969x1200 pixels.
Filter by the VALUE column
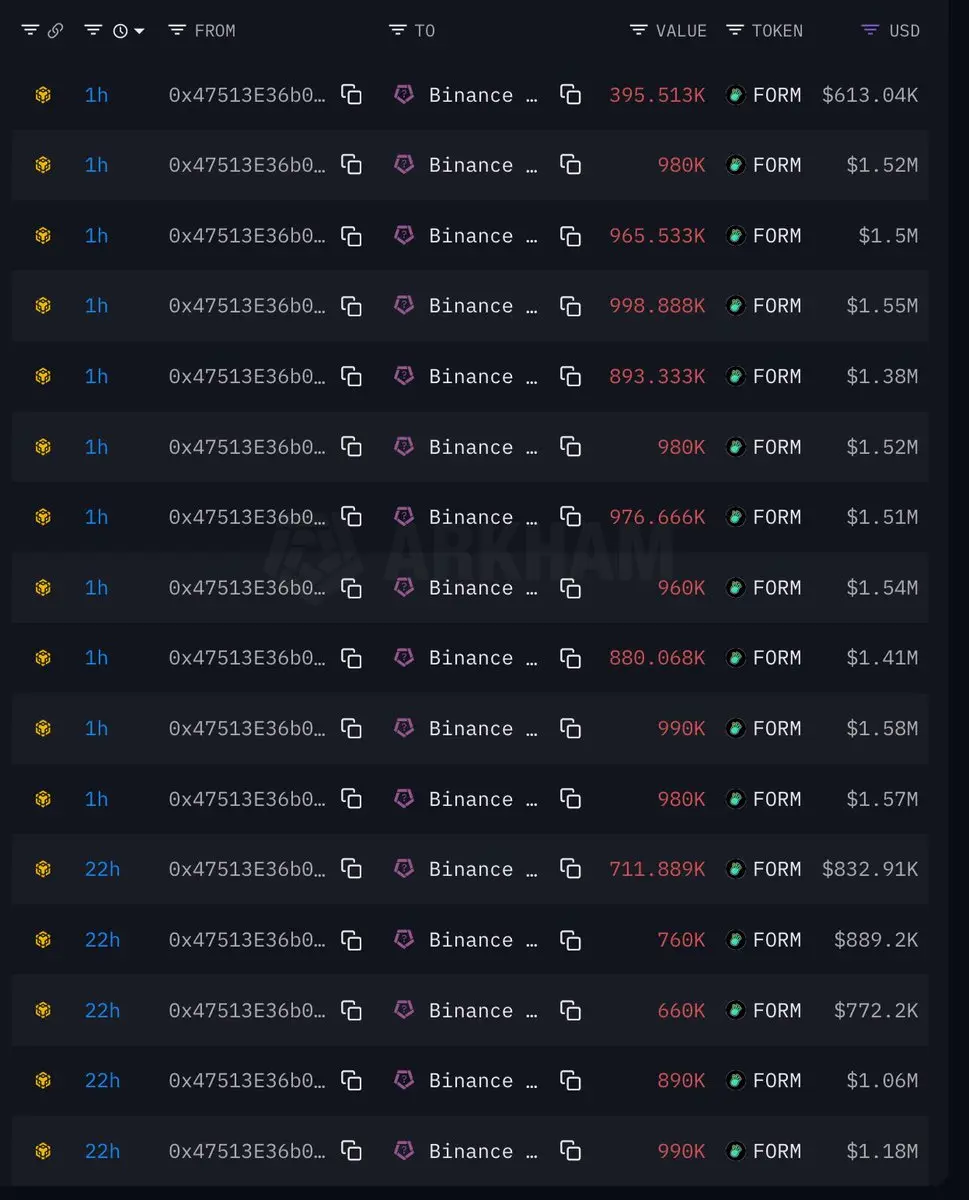coord(638,31)
